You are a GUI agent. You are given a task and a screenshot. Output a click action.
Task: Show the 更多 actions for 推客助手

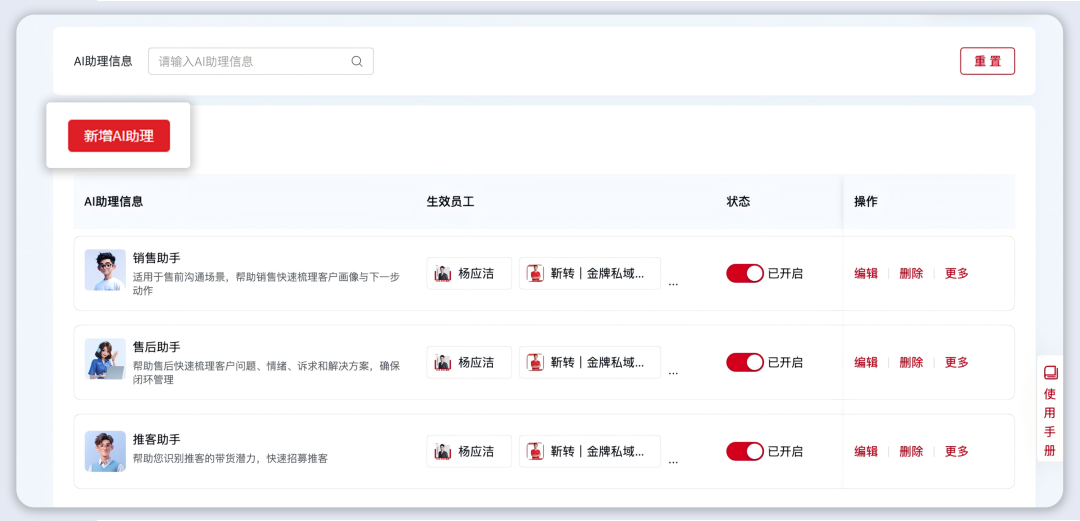tap(956, 451)
